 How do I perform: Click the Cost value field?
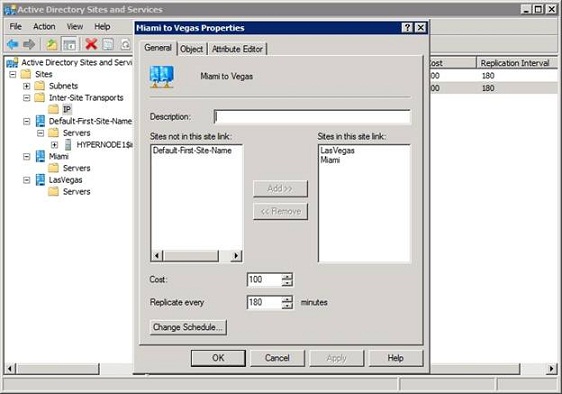(x=265, y=280)
